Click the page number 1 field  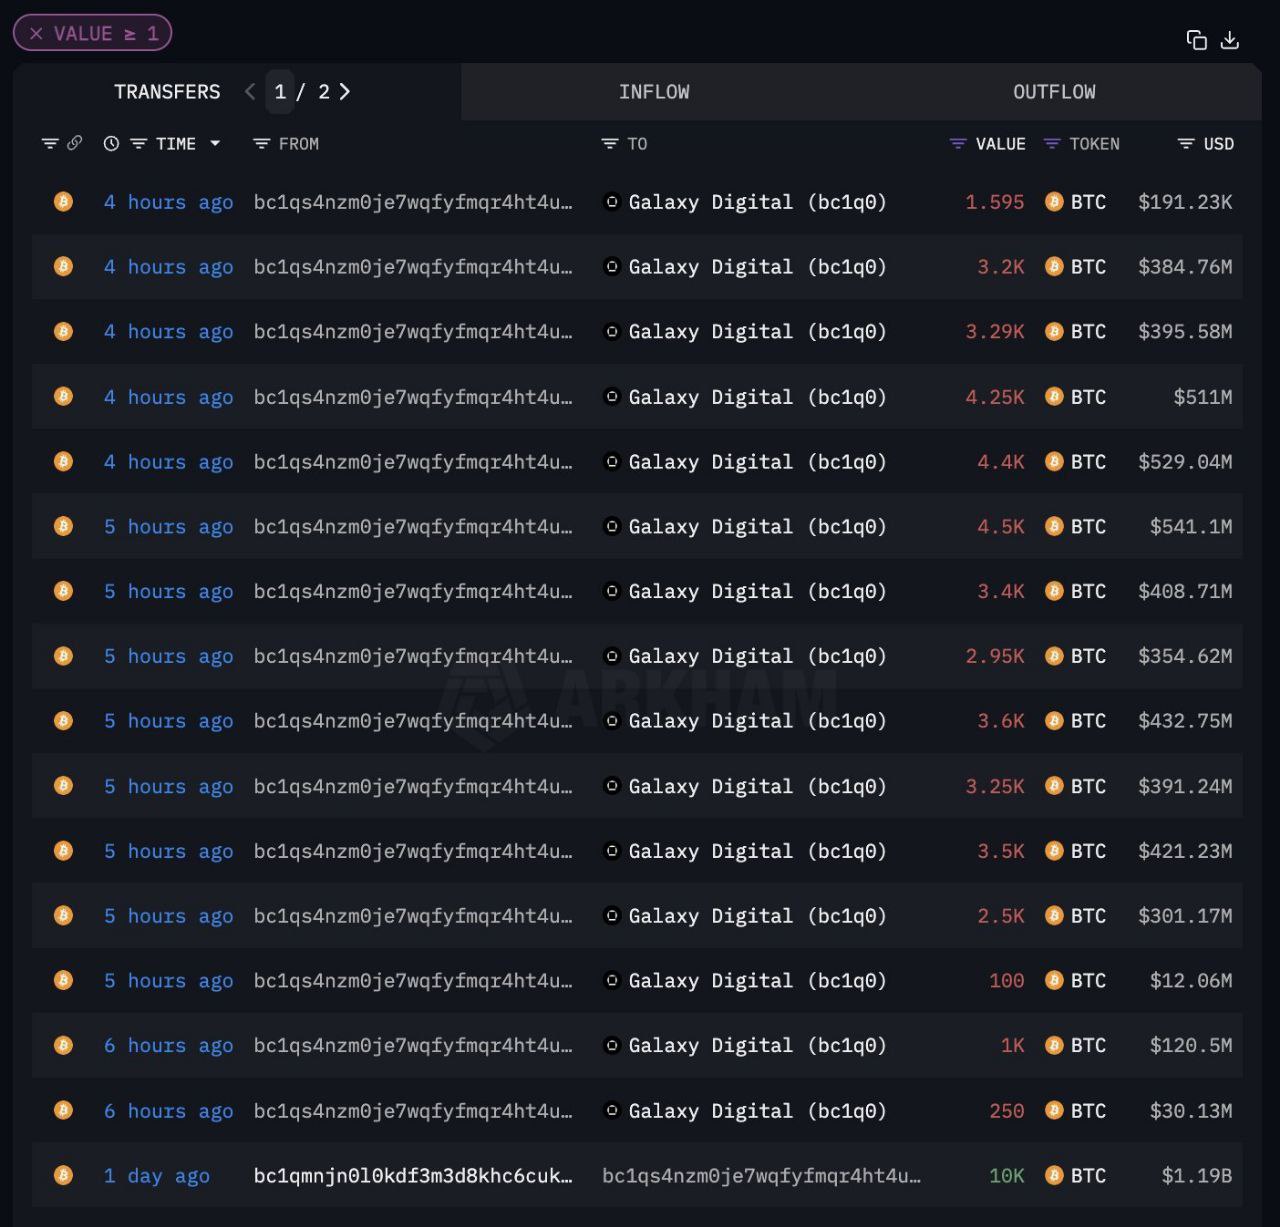[x=280, y=92]
